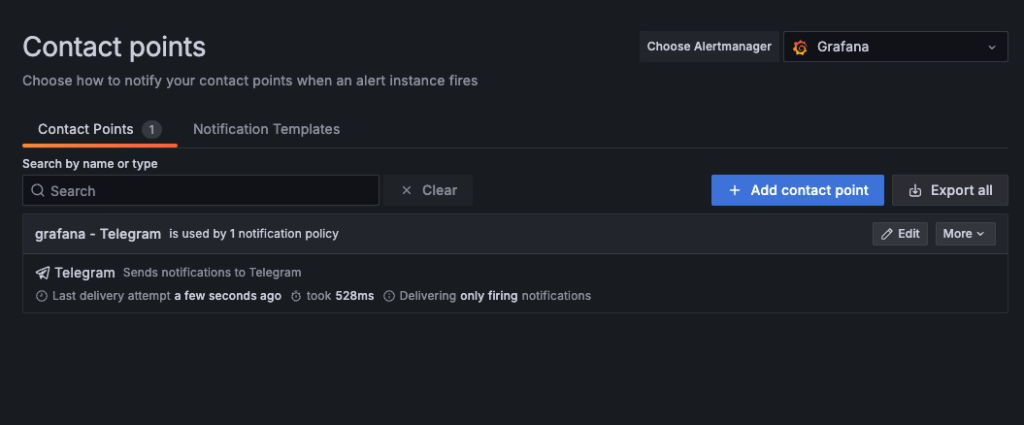Click the pencil icon on Edit button
1024x425 pixels.
pyautogui.click(x=887, y=234)
